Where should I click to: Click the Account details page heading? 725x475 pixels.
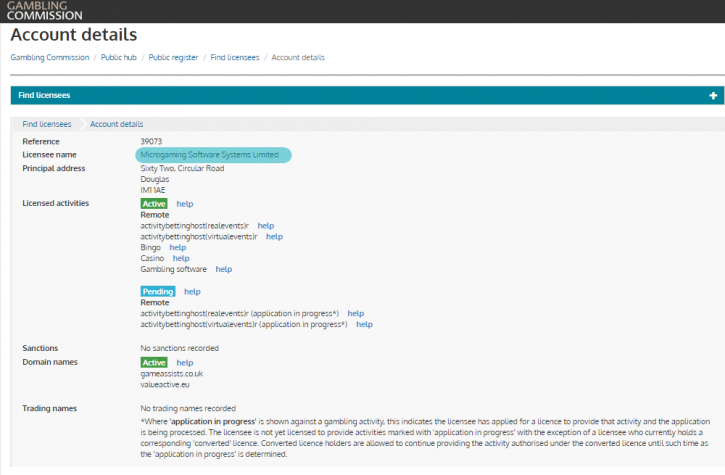[74, 35]
